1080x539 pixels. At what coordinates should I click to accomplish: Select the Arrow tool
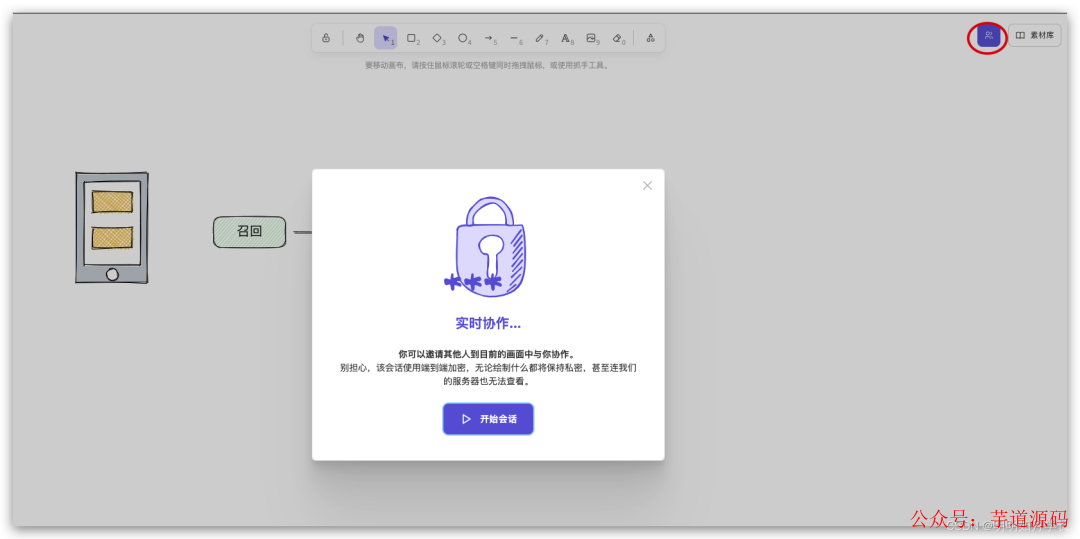(x=489, y=38)
